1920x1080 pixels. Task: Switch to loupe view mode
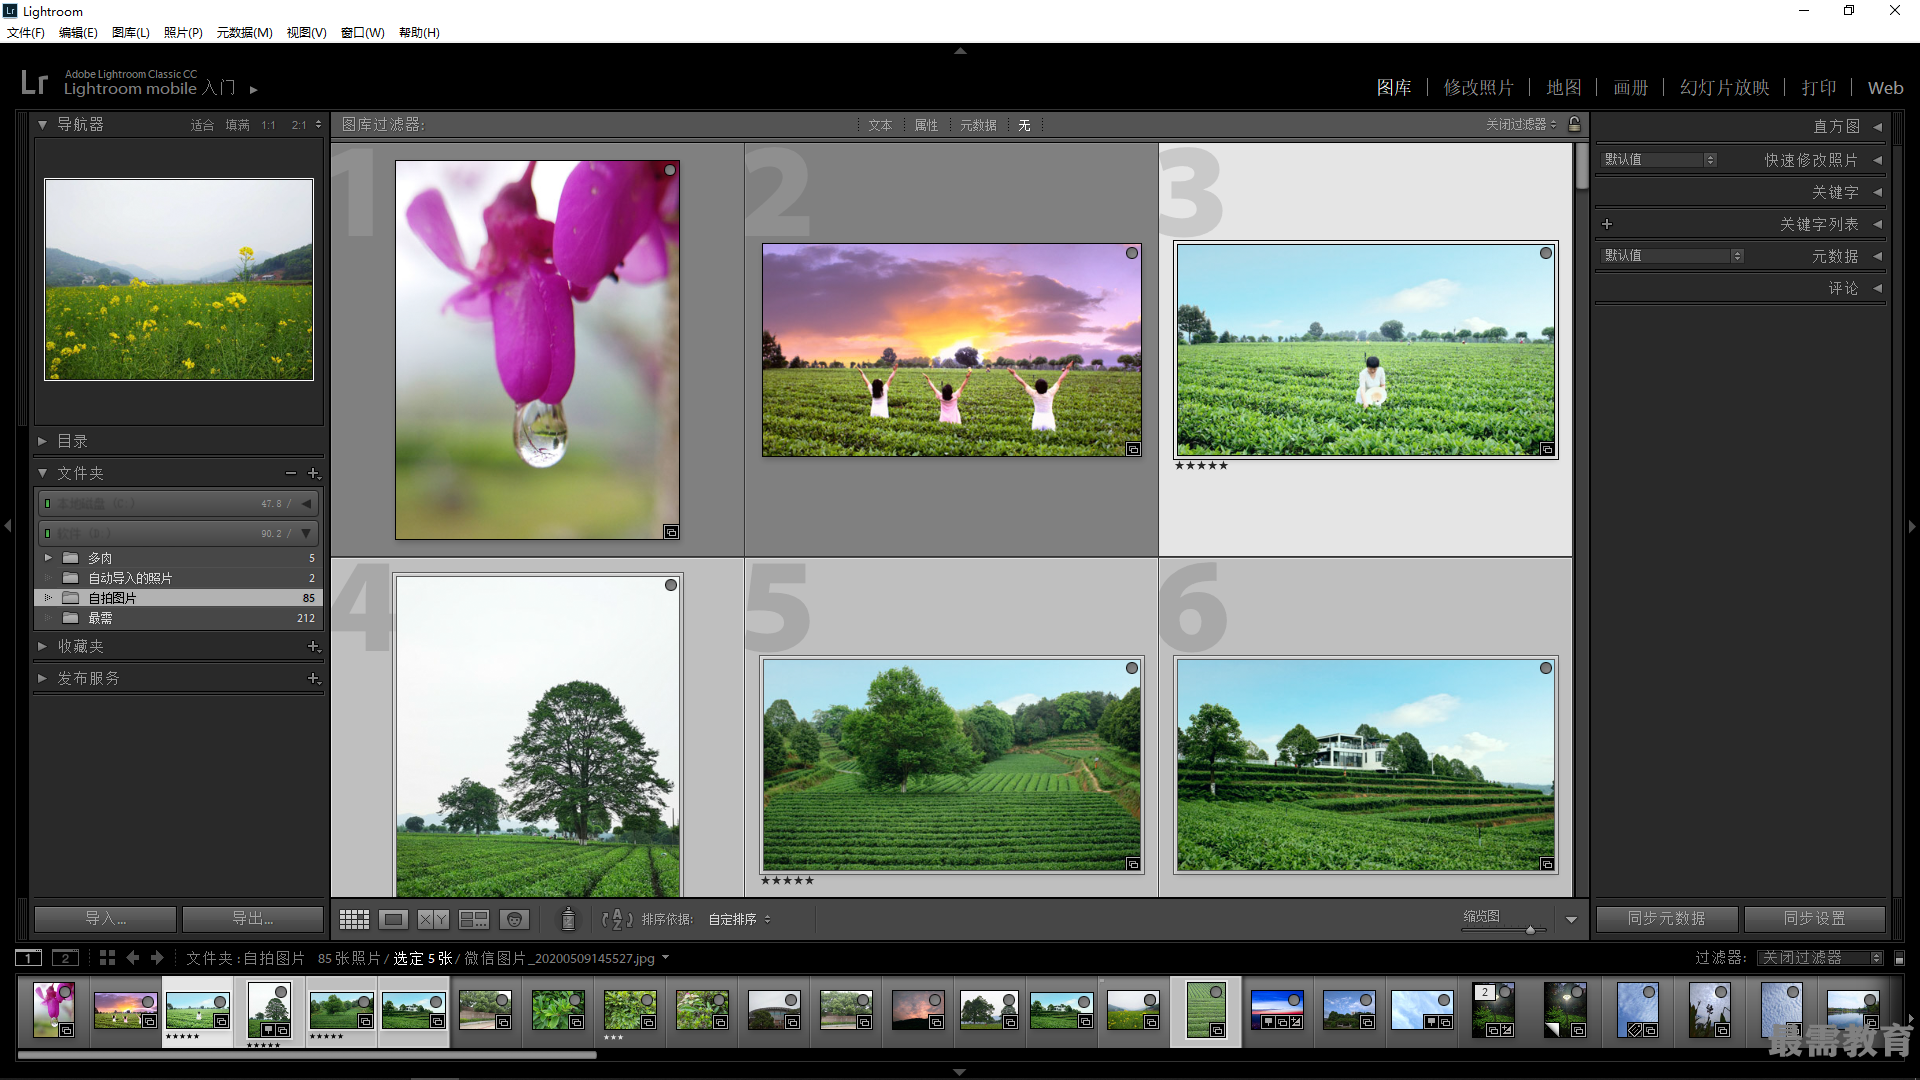point(393,919)
